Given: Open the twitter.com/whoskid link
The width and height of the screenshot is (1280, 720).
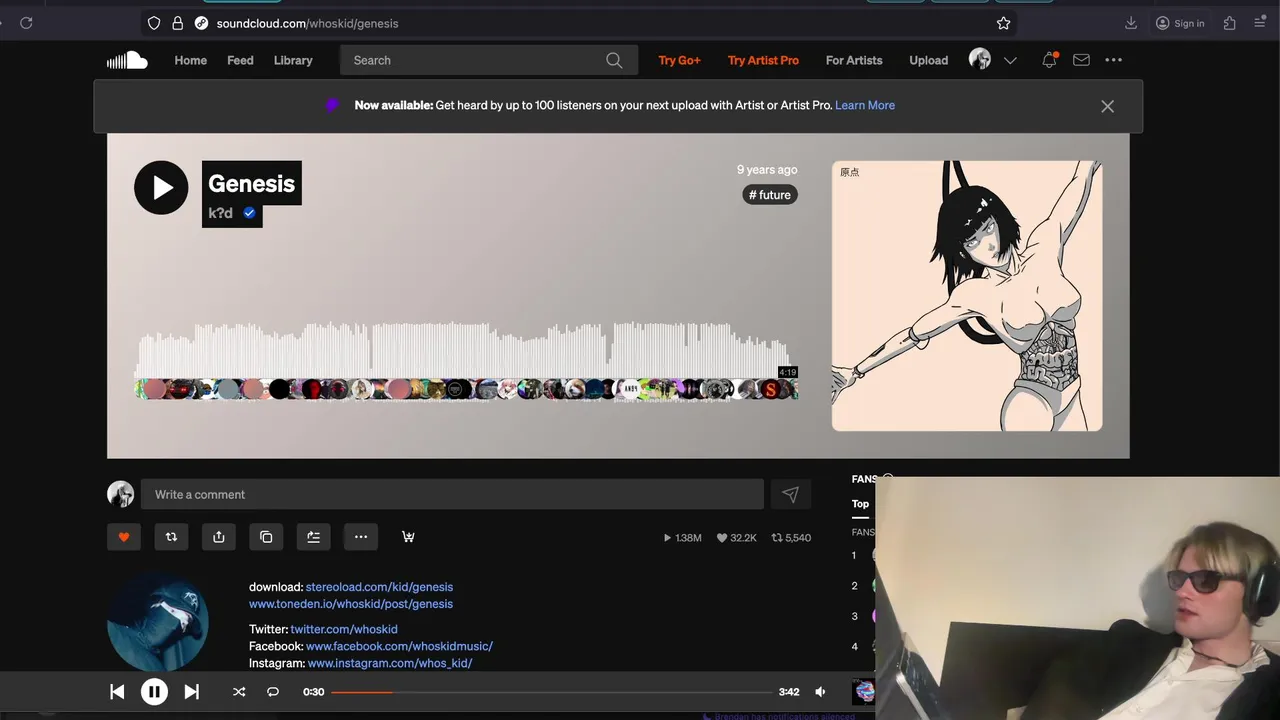Looking at the screenshot, I should click(344, 629).
